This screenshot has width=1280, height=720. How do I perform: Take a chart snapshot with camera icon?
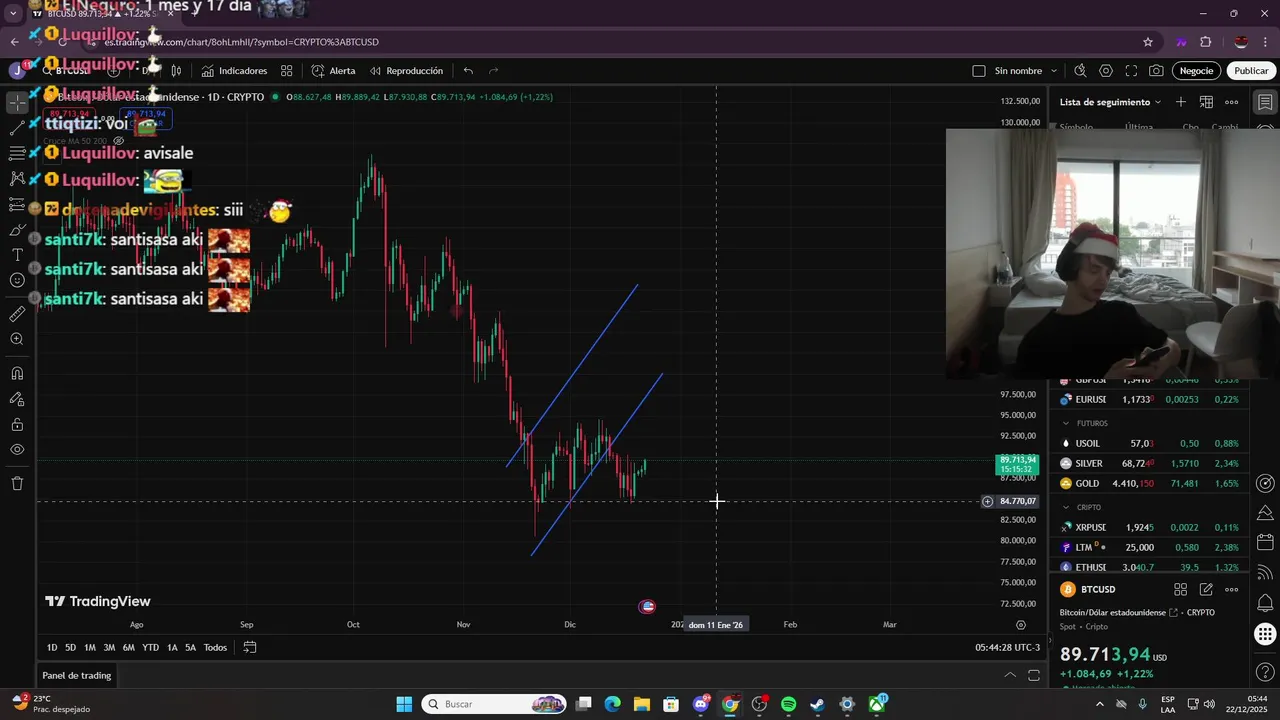(x=1156, y=71)
